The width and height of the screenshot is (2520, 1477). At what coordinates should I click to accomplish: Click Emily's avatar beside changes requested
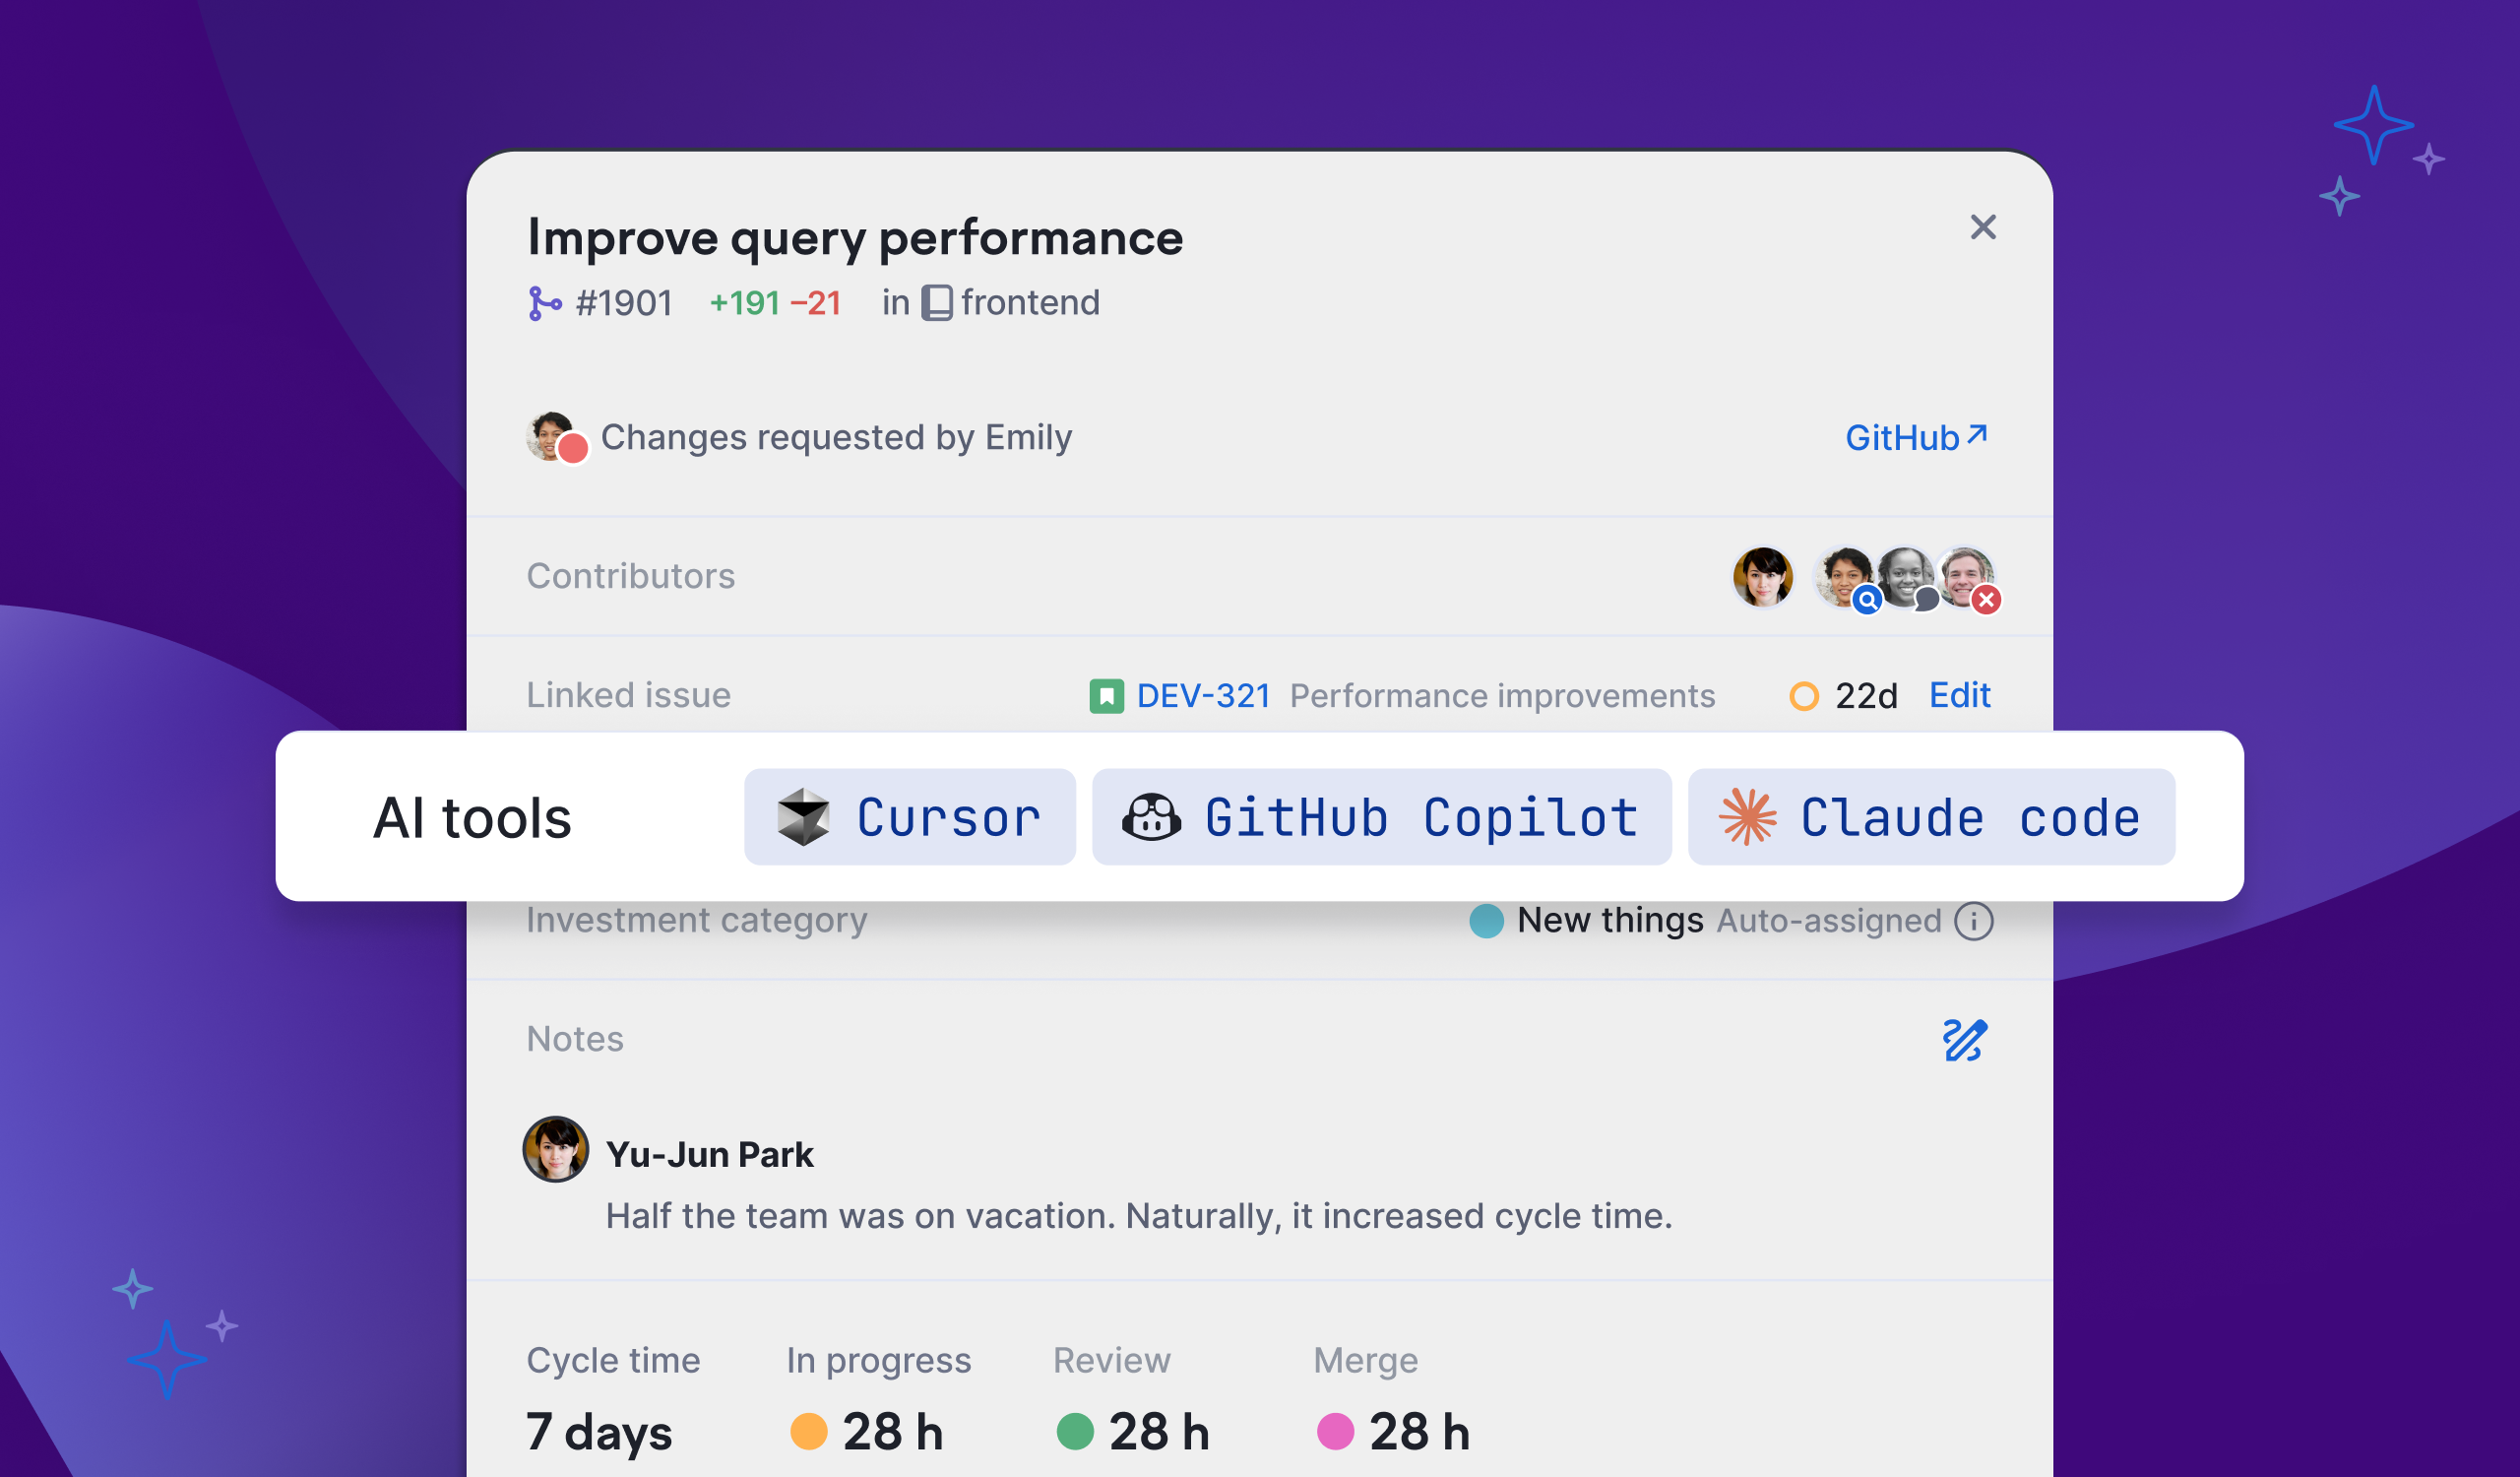[x=551, y=437]
